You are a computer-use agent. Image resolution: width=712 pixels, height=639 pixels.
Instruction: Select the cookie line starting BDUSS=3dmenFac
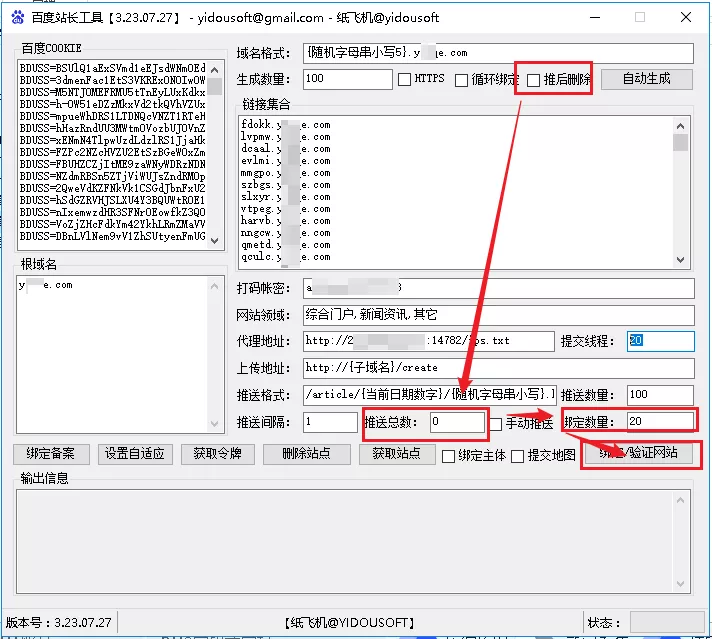click(113, 80)
